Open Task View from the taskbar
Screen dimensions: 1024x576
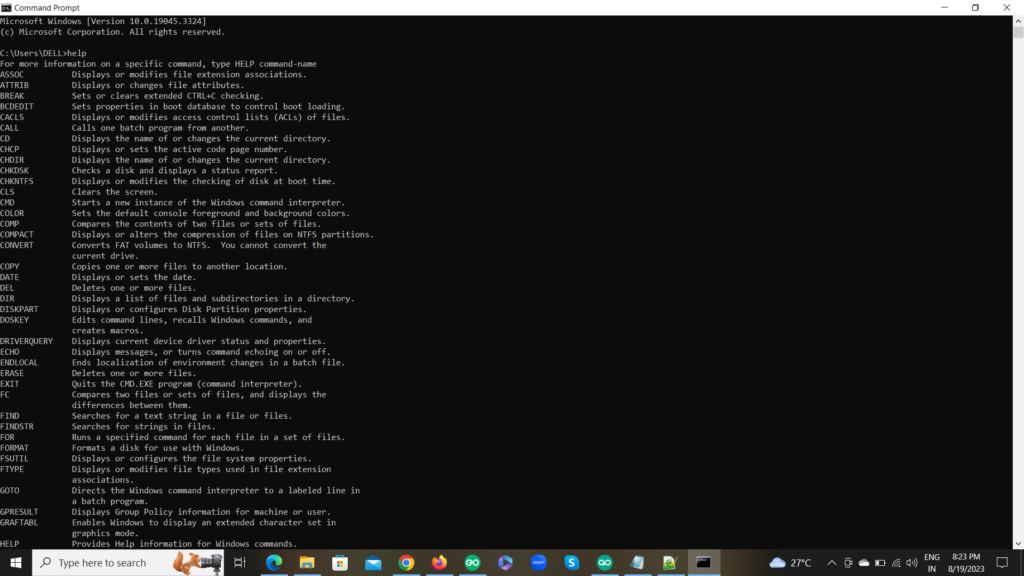click(240, 562)
